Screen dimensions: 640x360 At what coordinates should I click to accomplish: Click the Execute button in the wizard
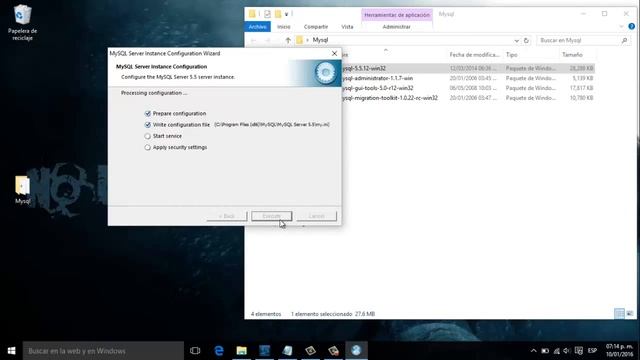pyautogui.click(x=271, y=216)
